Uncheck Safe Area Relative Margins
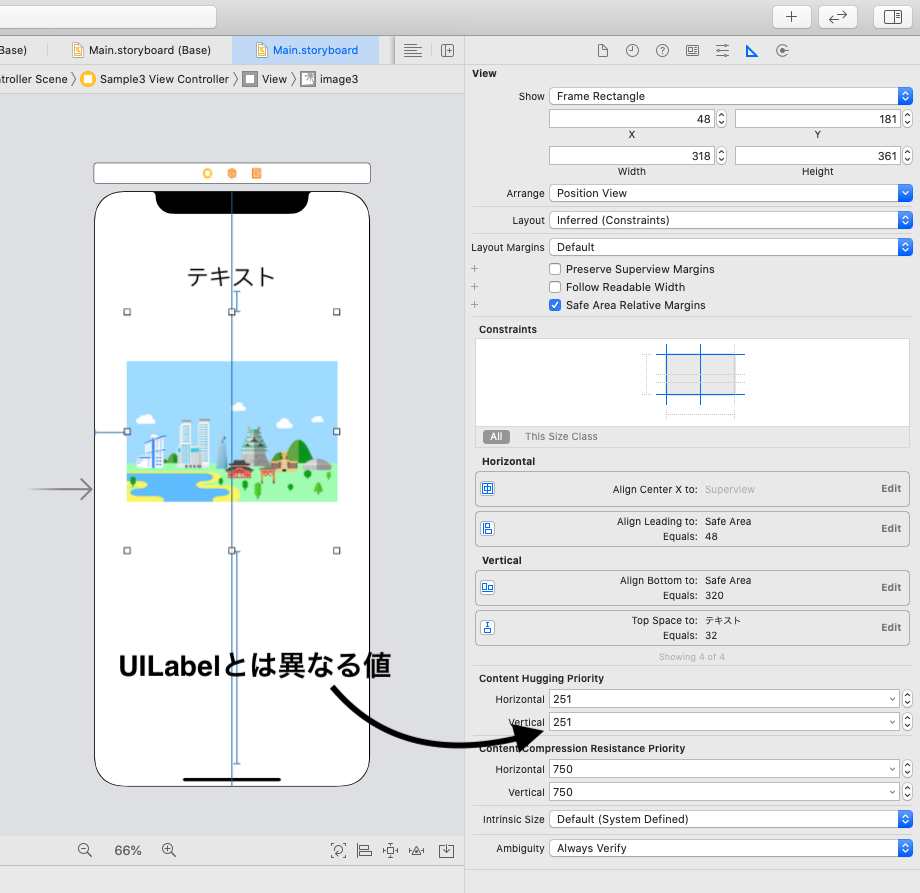The height and width of the screenshot is (893, 920). 555,305
